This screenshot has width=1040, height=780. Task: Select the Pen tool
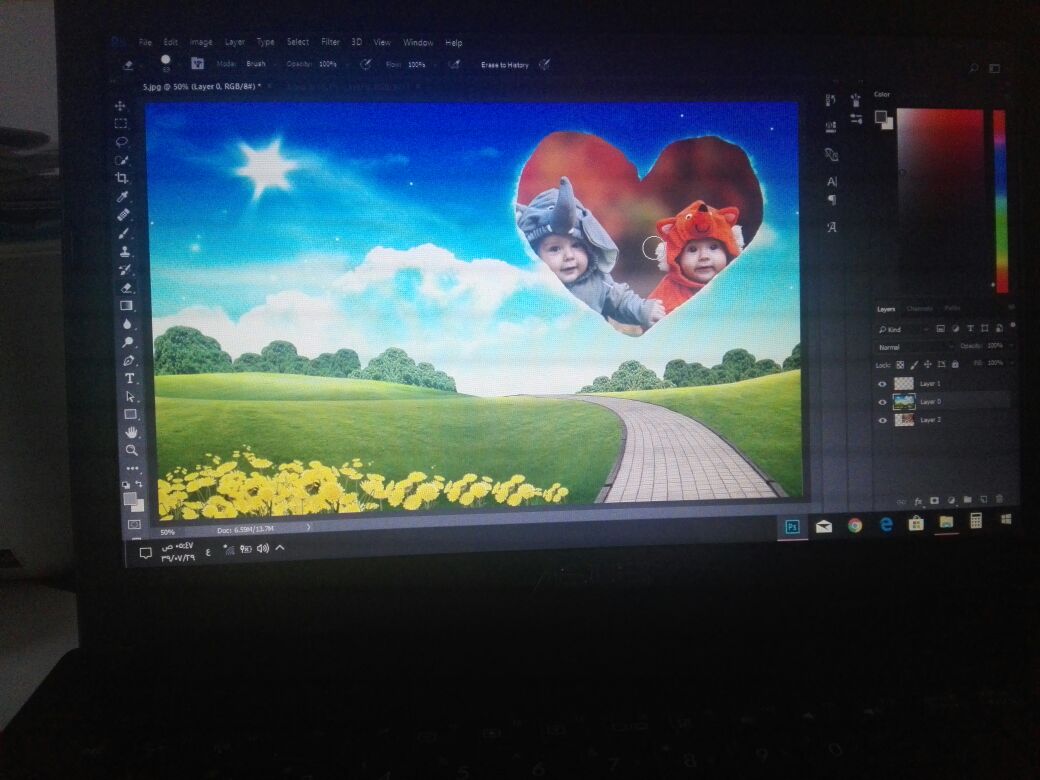129,360
